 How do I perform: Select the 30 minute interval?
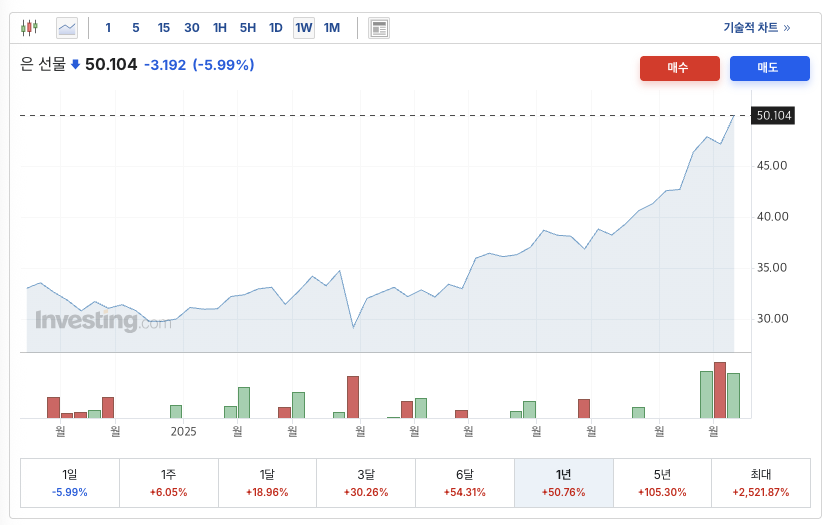(192, 28)
